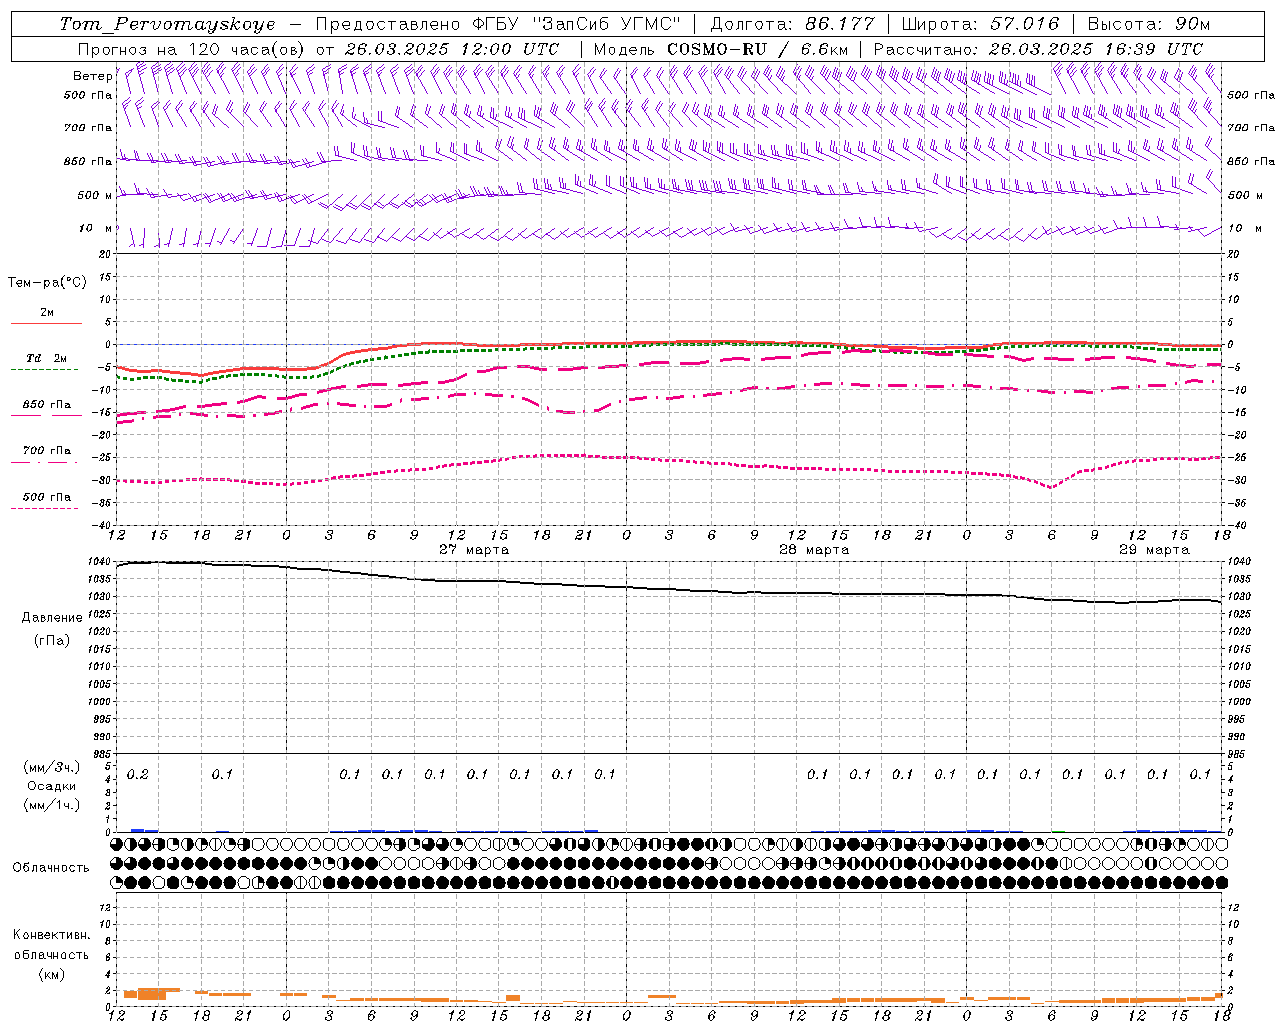Viewport: 1280px width, 1024px height.
Task: Click the '-40' value on left temperature axis
Action: coord(102,526)
